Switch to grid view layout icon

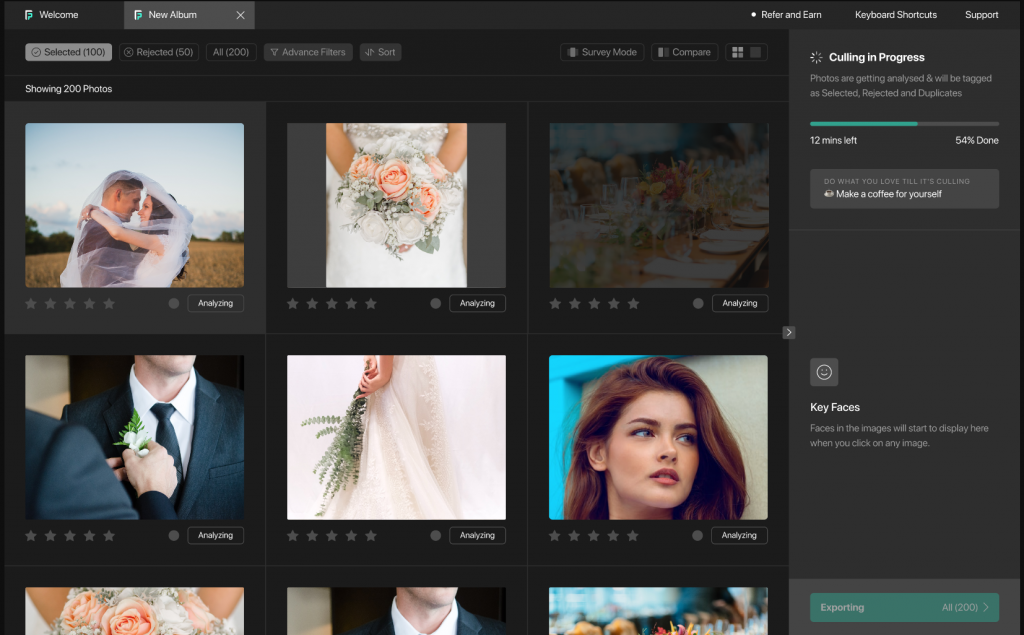pos(737,52)
